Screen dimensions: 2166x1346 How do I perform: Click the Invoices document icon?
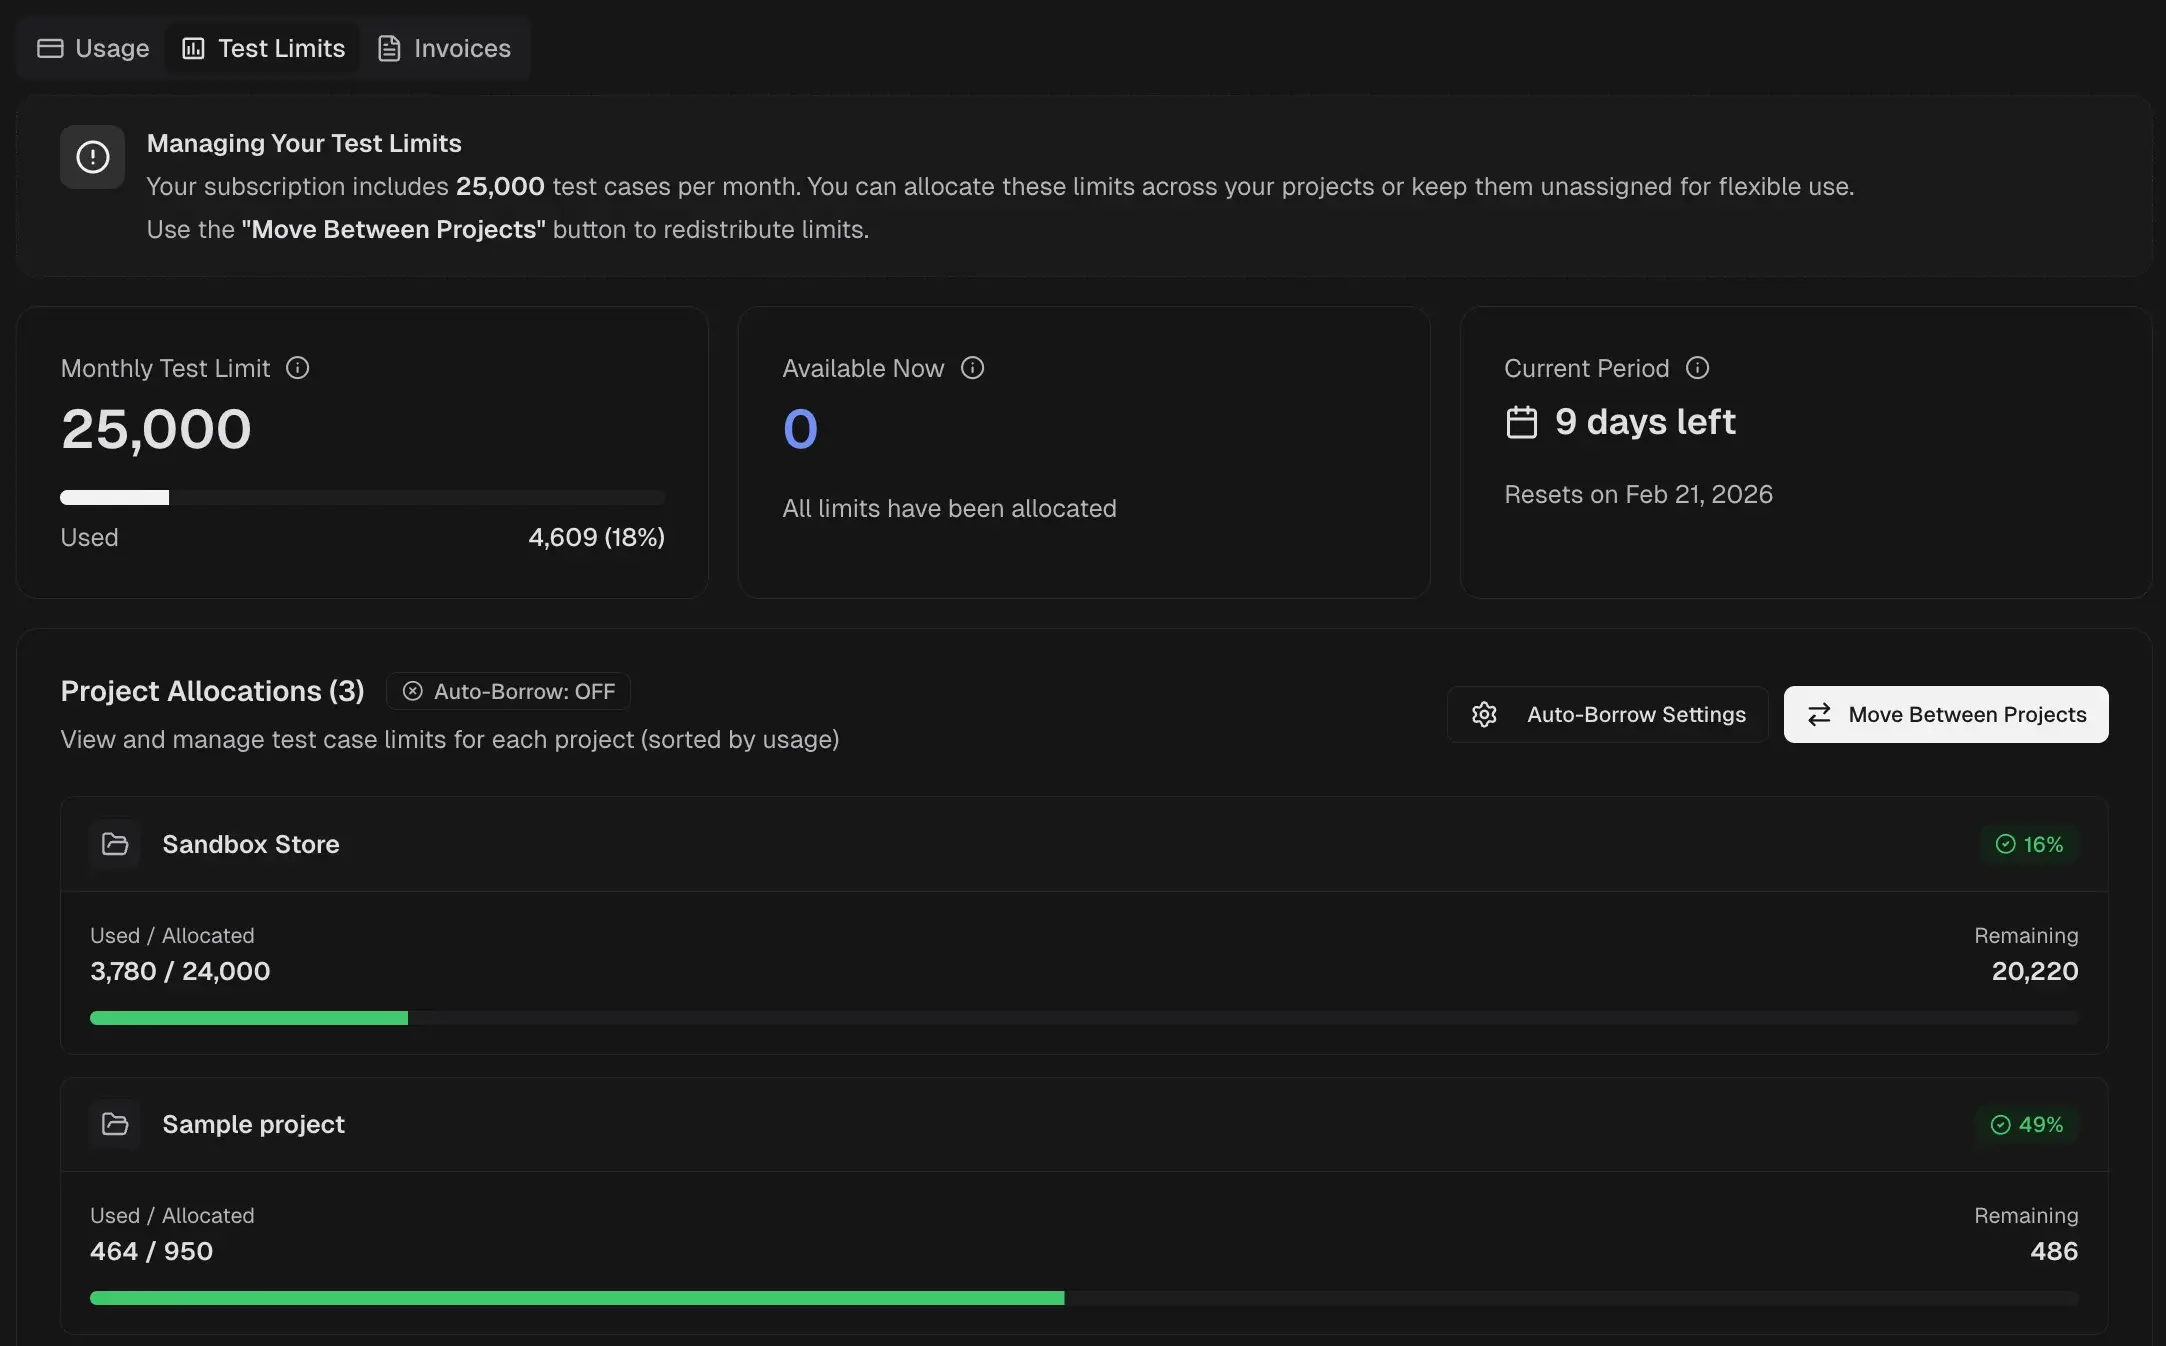390,48
